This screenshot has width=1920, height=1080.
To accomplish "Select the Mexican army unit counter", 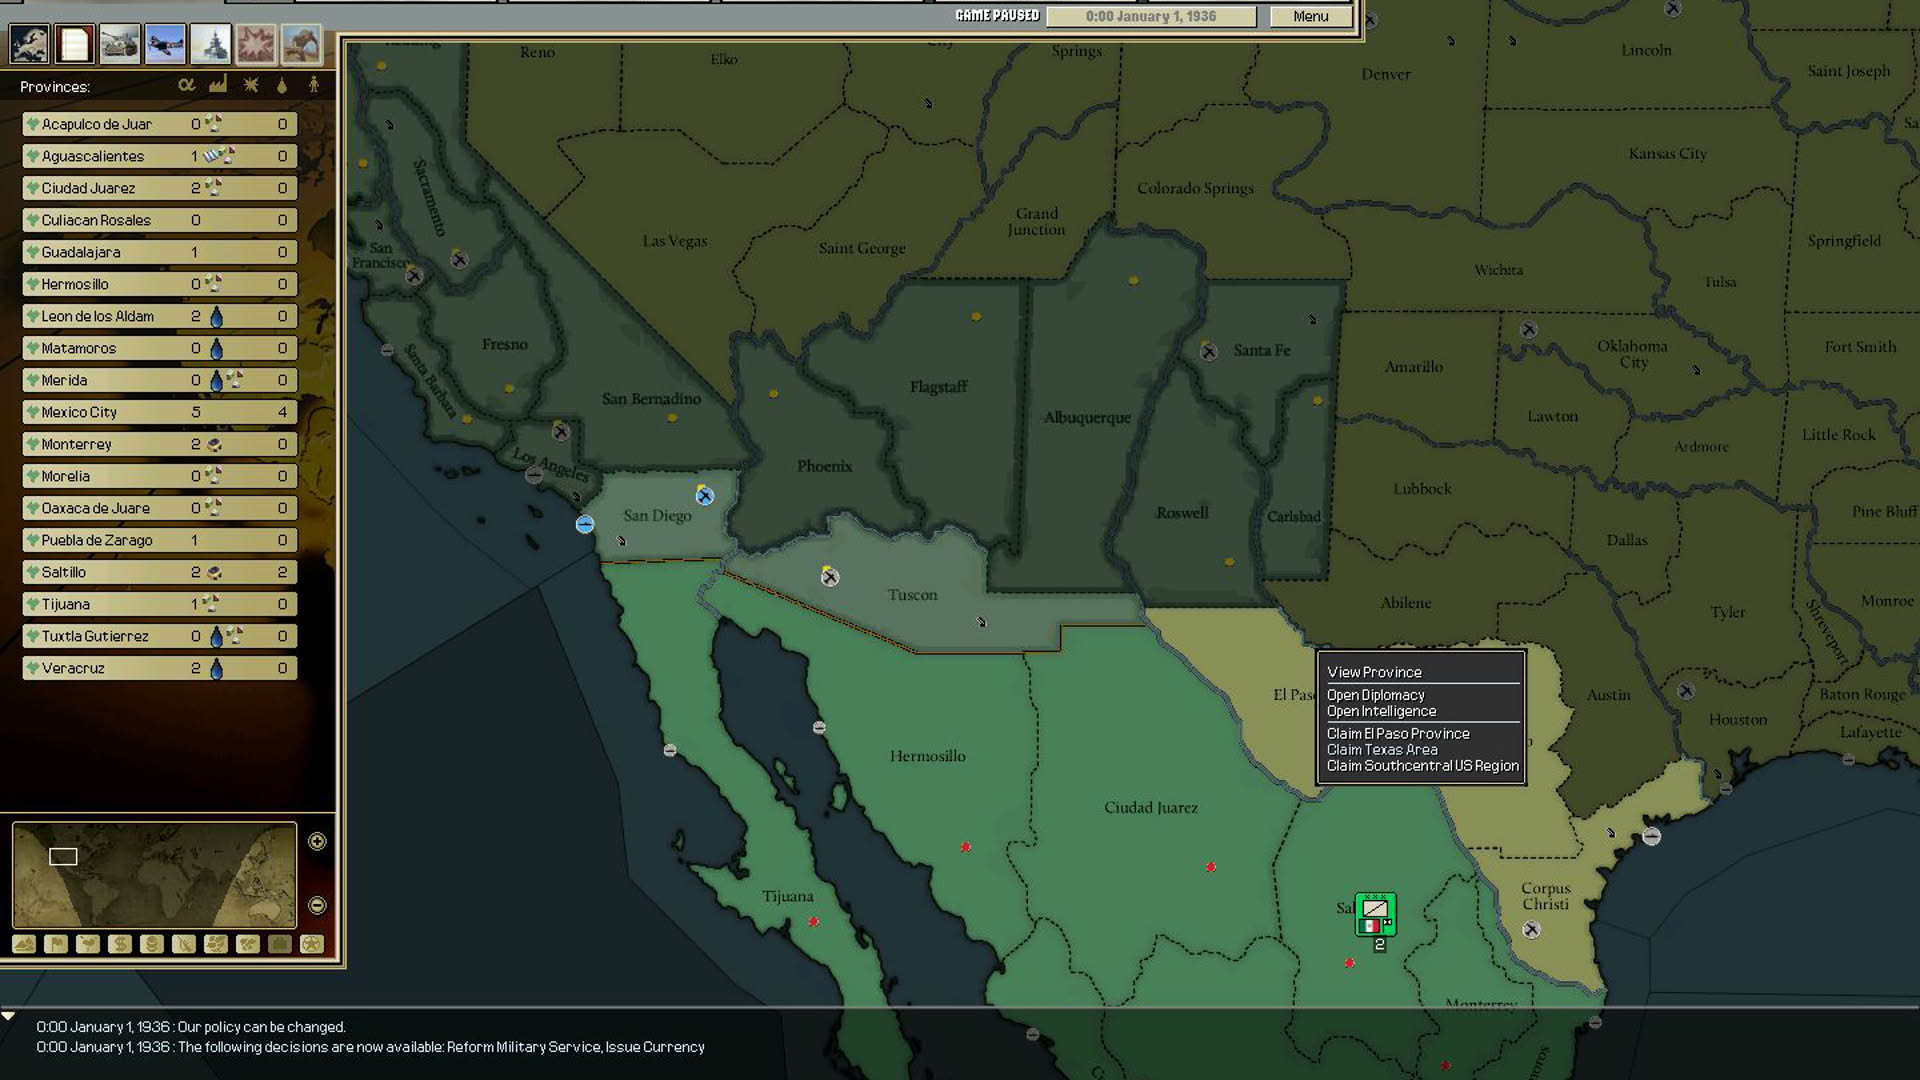I will 1376,915.
